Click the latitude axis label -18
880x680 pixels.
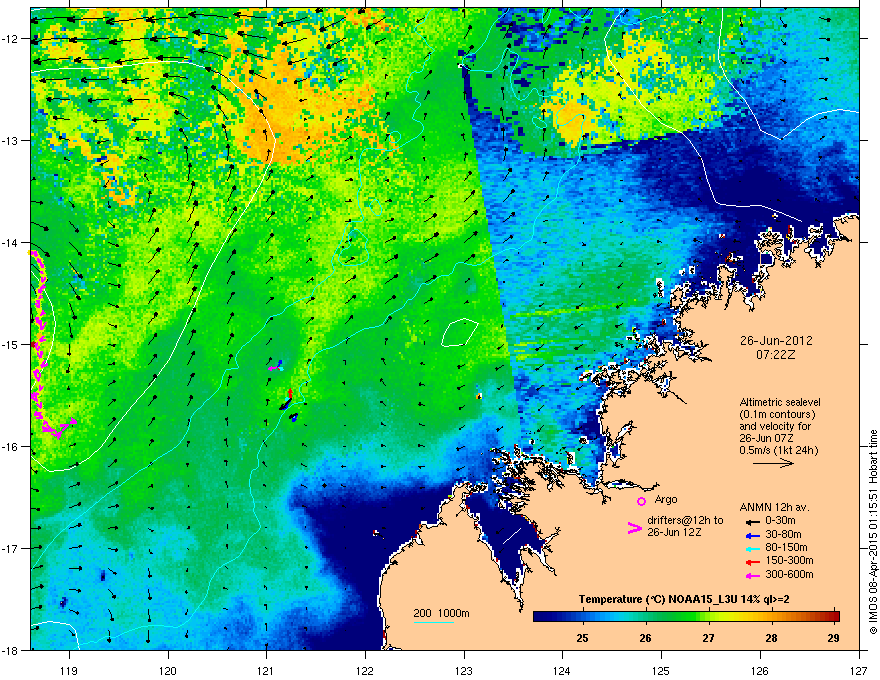11,650
